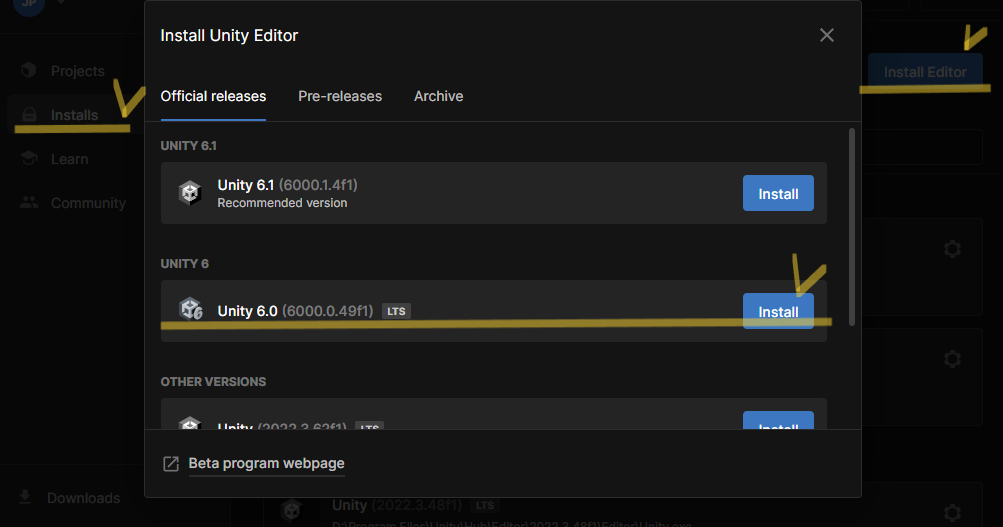Open settings gear of second install row
The height and width of the screenshot is (527, 1003).
pos(952,359)
